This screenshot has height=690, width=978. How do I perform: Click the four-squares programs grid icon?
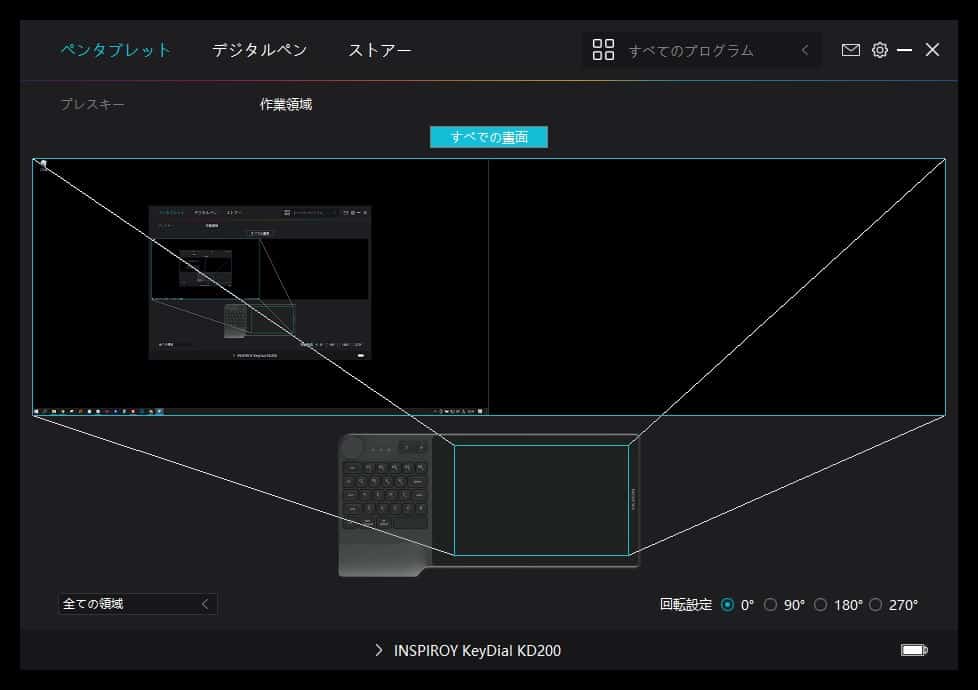[x=603, y=50]
